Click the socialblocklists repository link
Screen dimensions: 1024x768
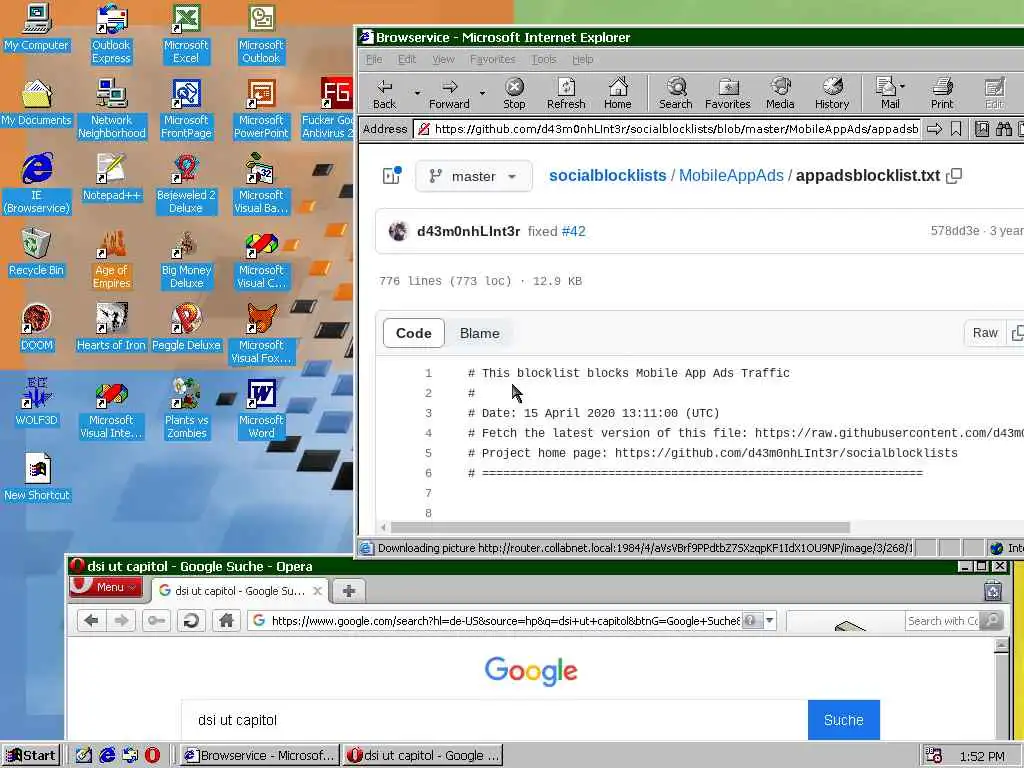pyautogui.click(x=607, y=176)
